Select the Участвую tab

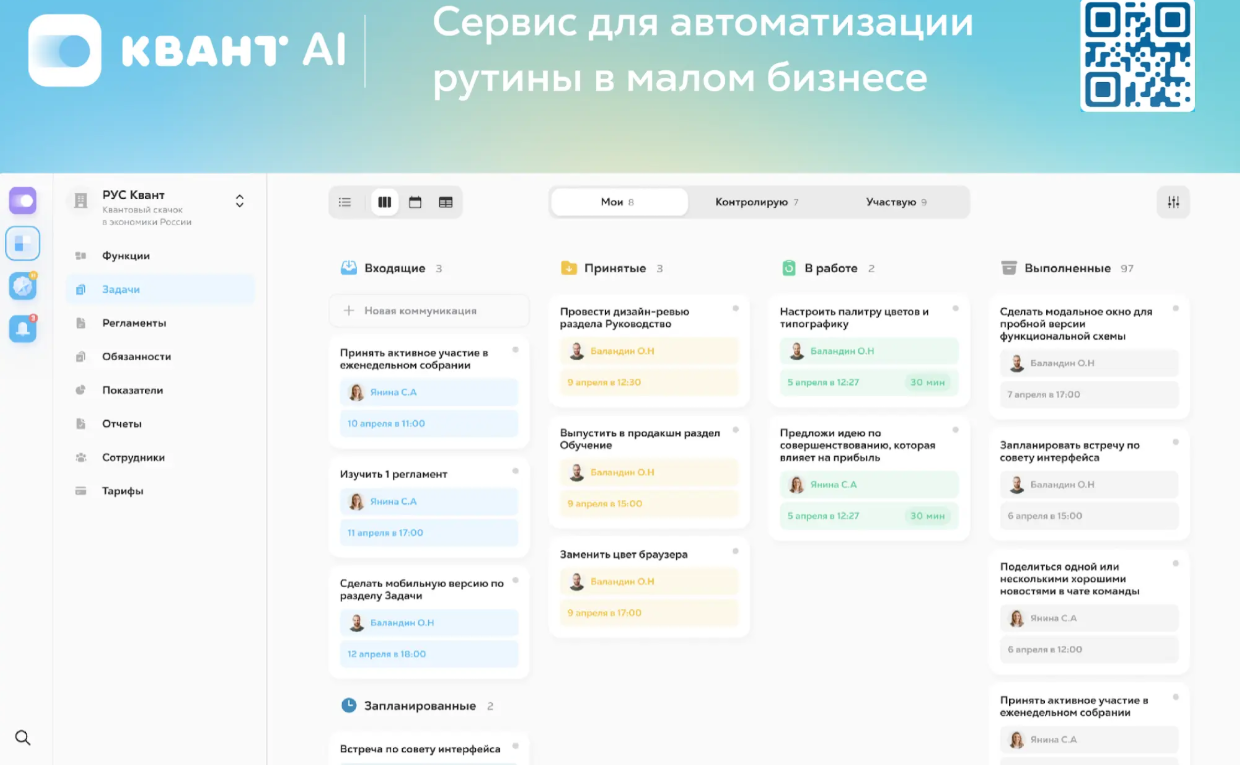[896, 202]
